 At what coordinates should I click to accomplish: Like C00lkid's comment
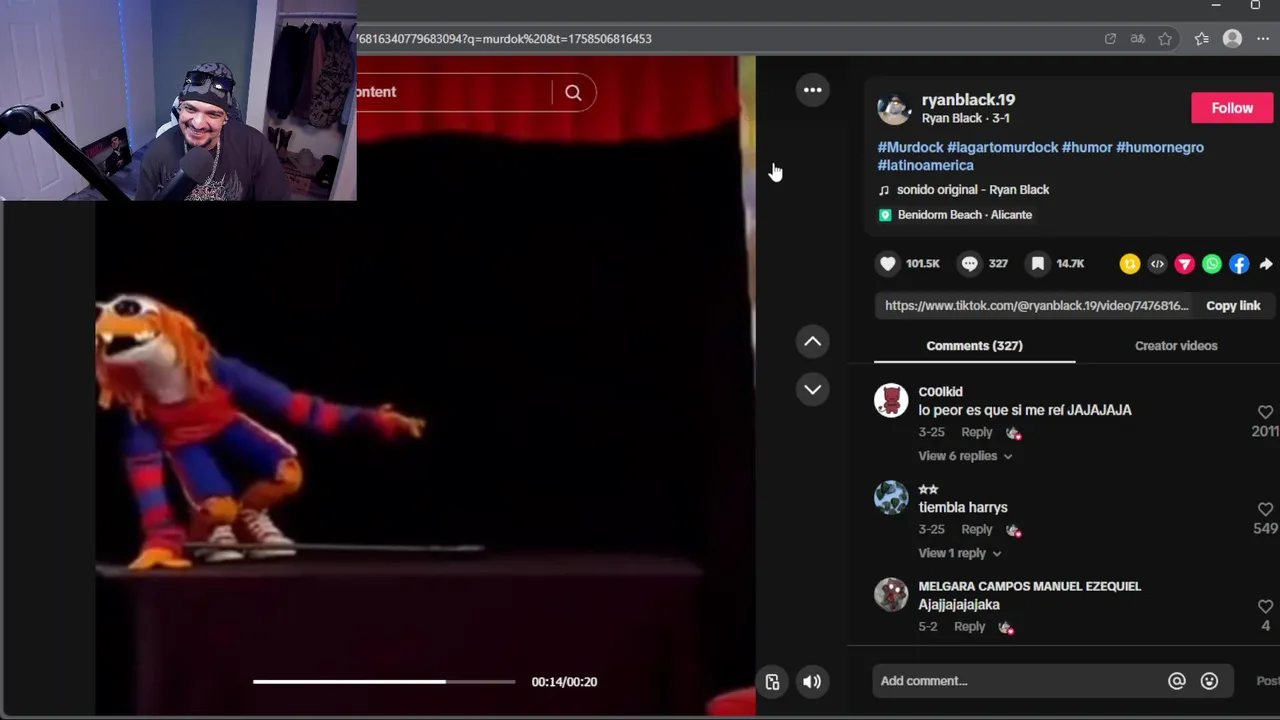click(x=1265, y=412)
